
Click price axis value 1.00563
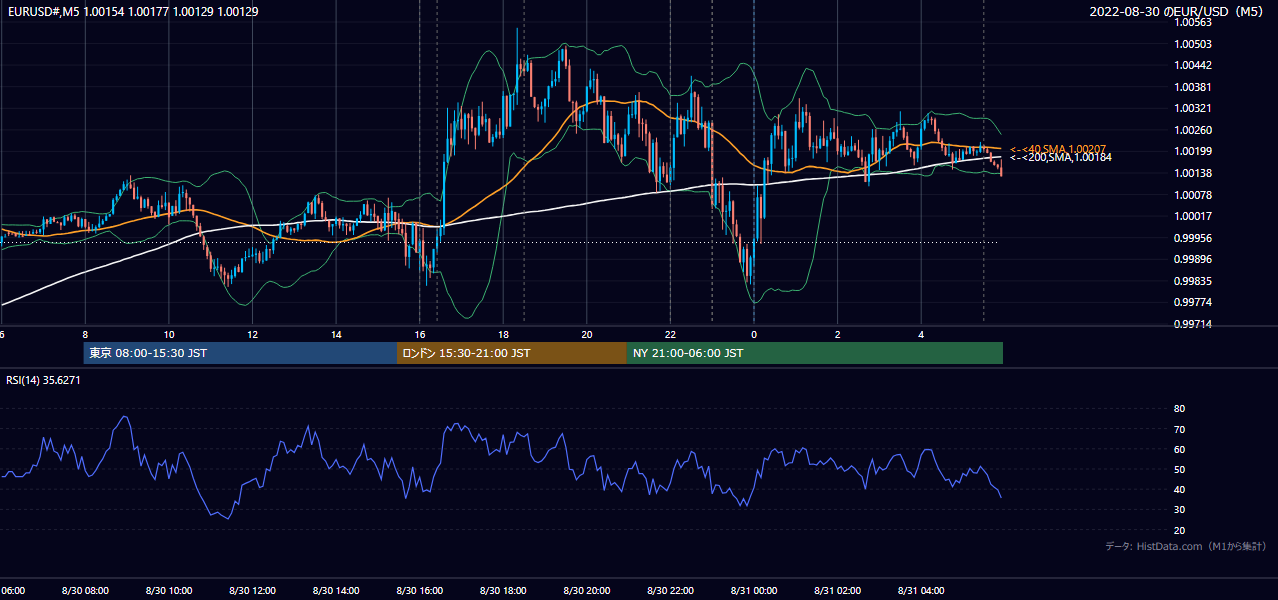coord(1194,22)
